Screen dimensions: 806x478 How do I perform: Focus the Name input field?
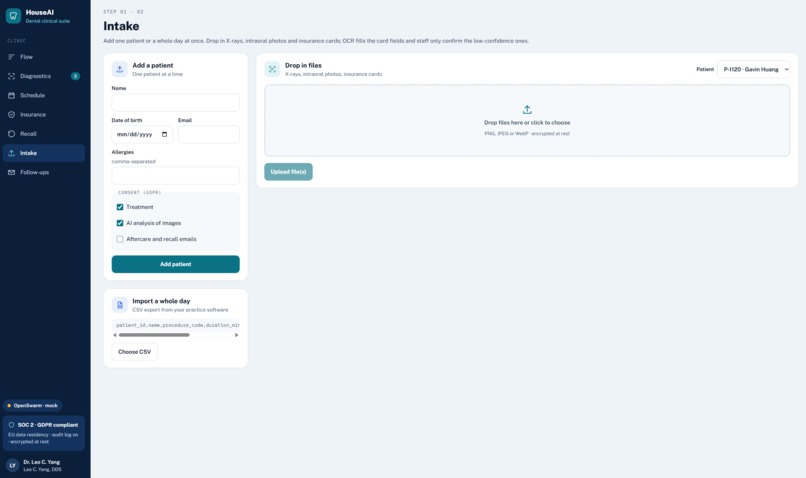tap(175, 102)
